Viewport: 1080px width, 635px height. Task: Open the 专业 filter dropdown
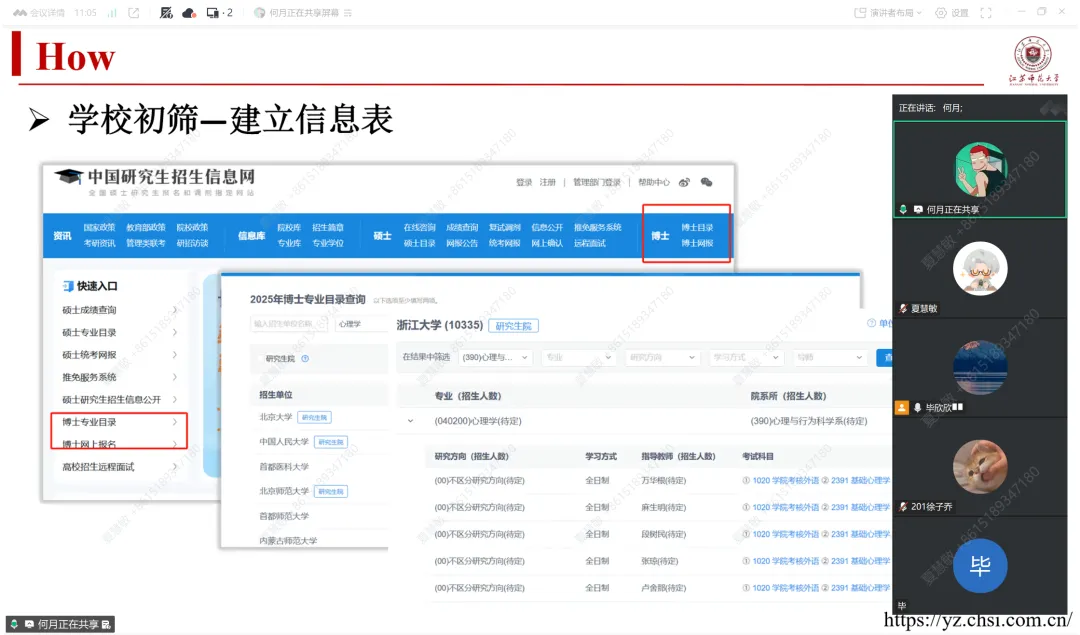[x=578, y=357]
